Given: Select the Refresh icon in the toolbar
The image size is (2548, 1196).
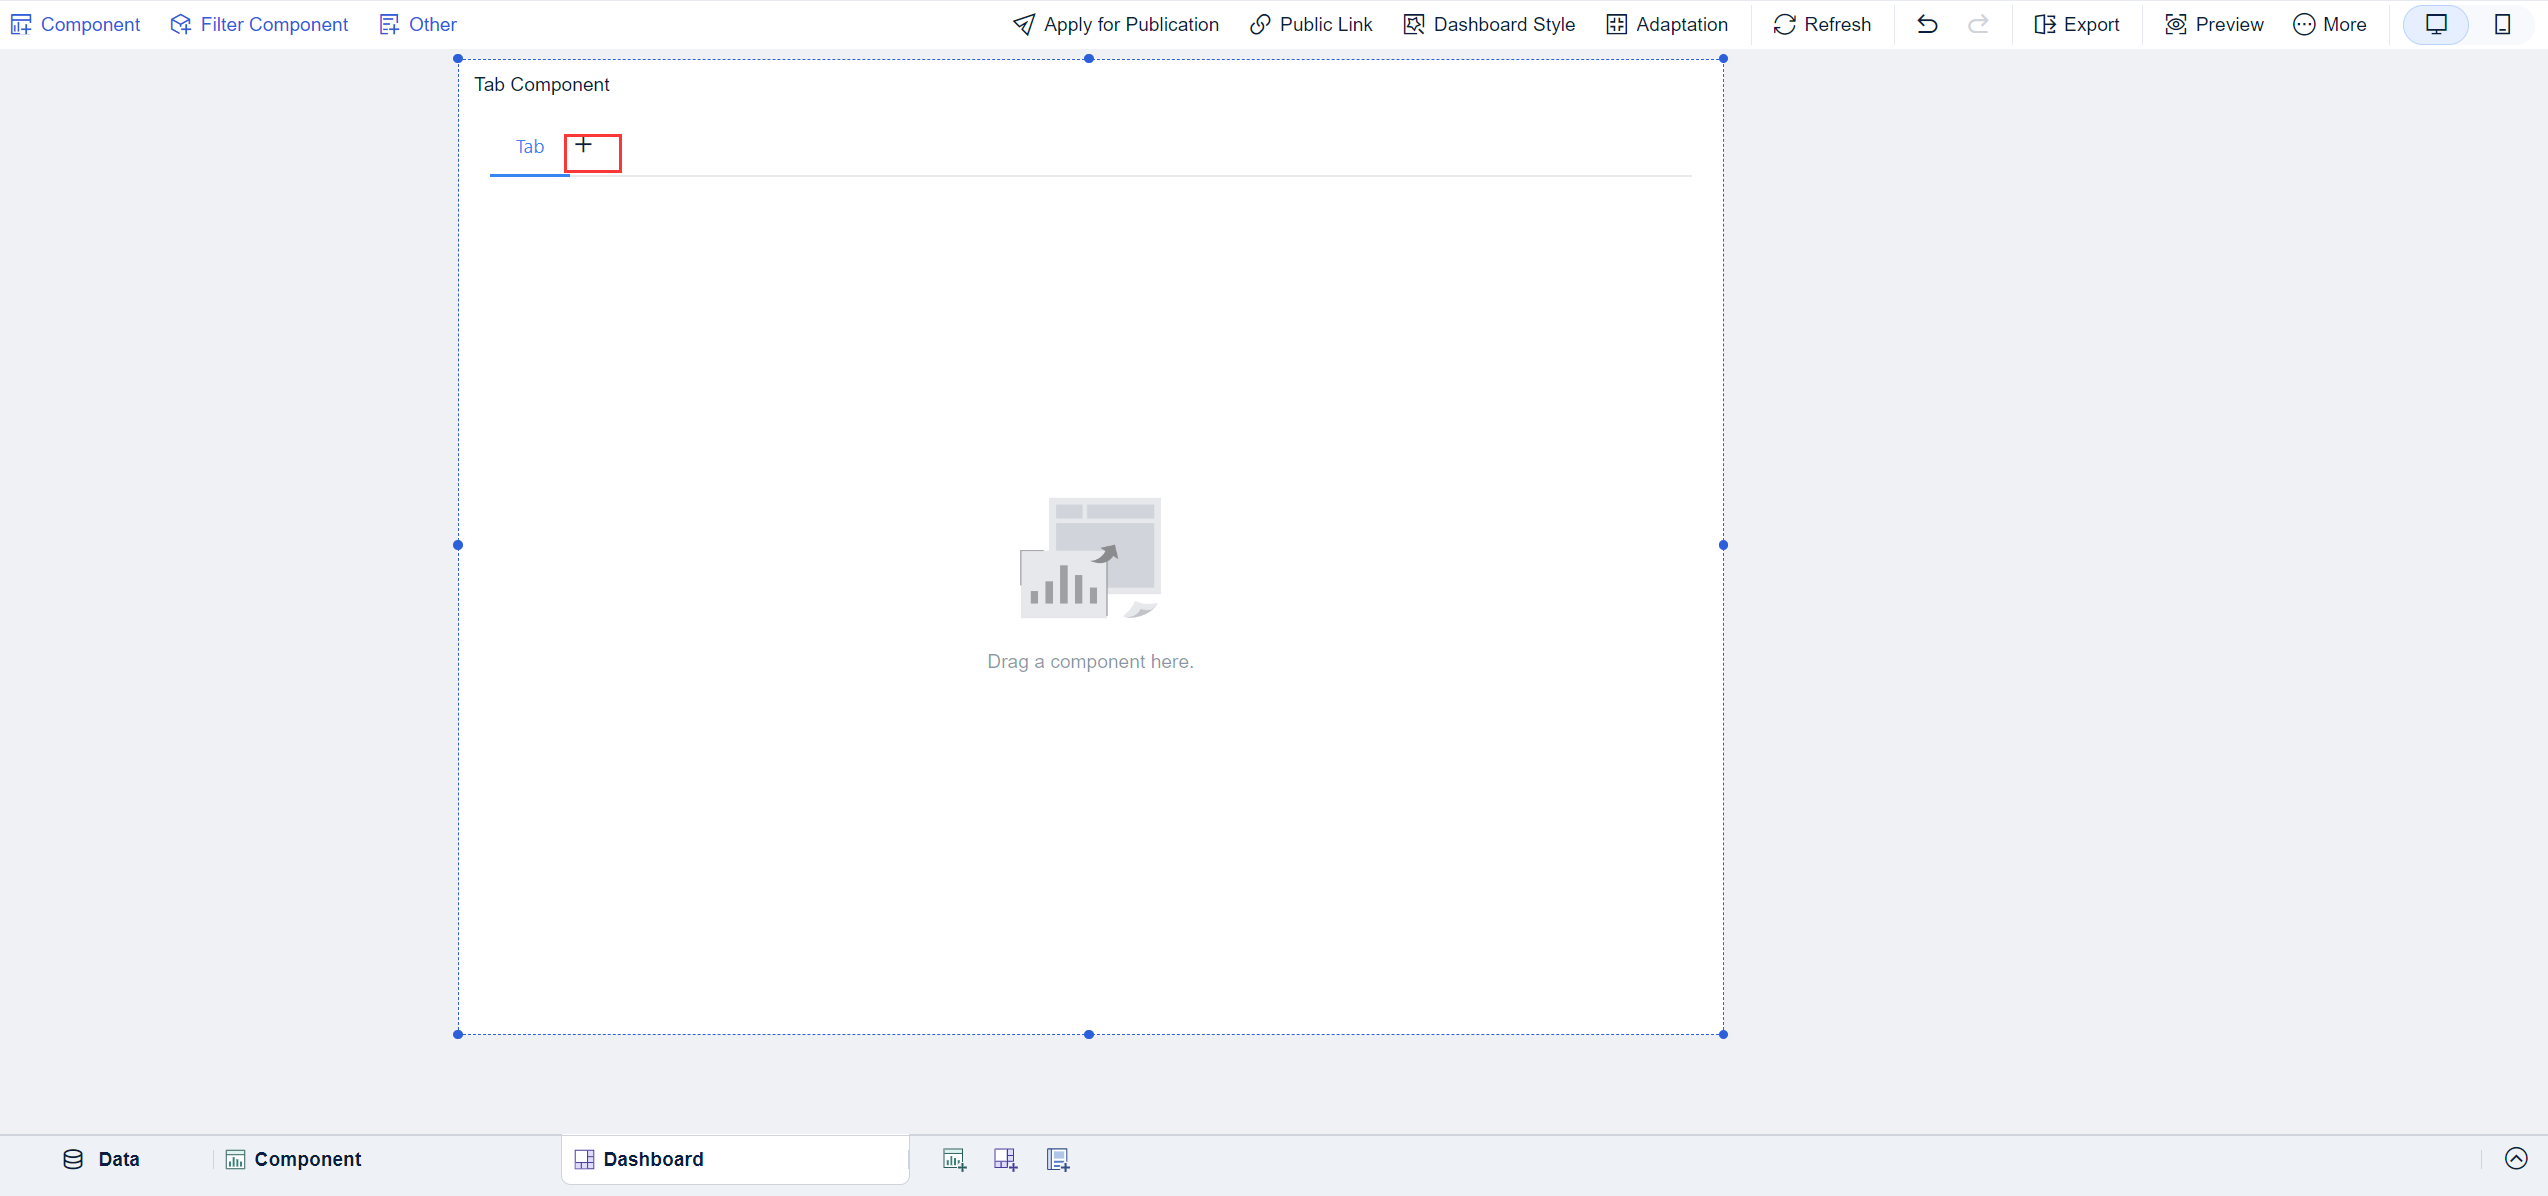Looking at the screenshot, I should [1786, 24].
